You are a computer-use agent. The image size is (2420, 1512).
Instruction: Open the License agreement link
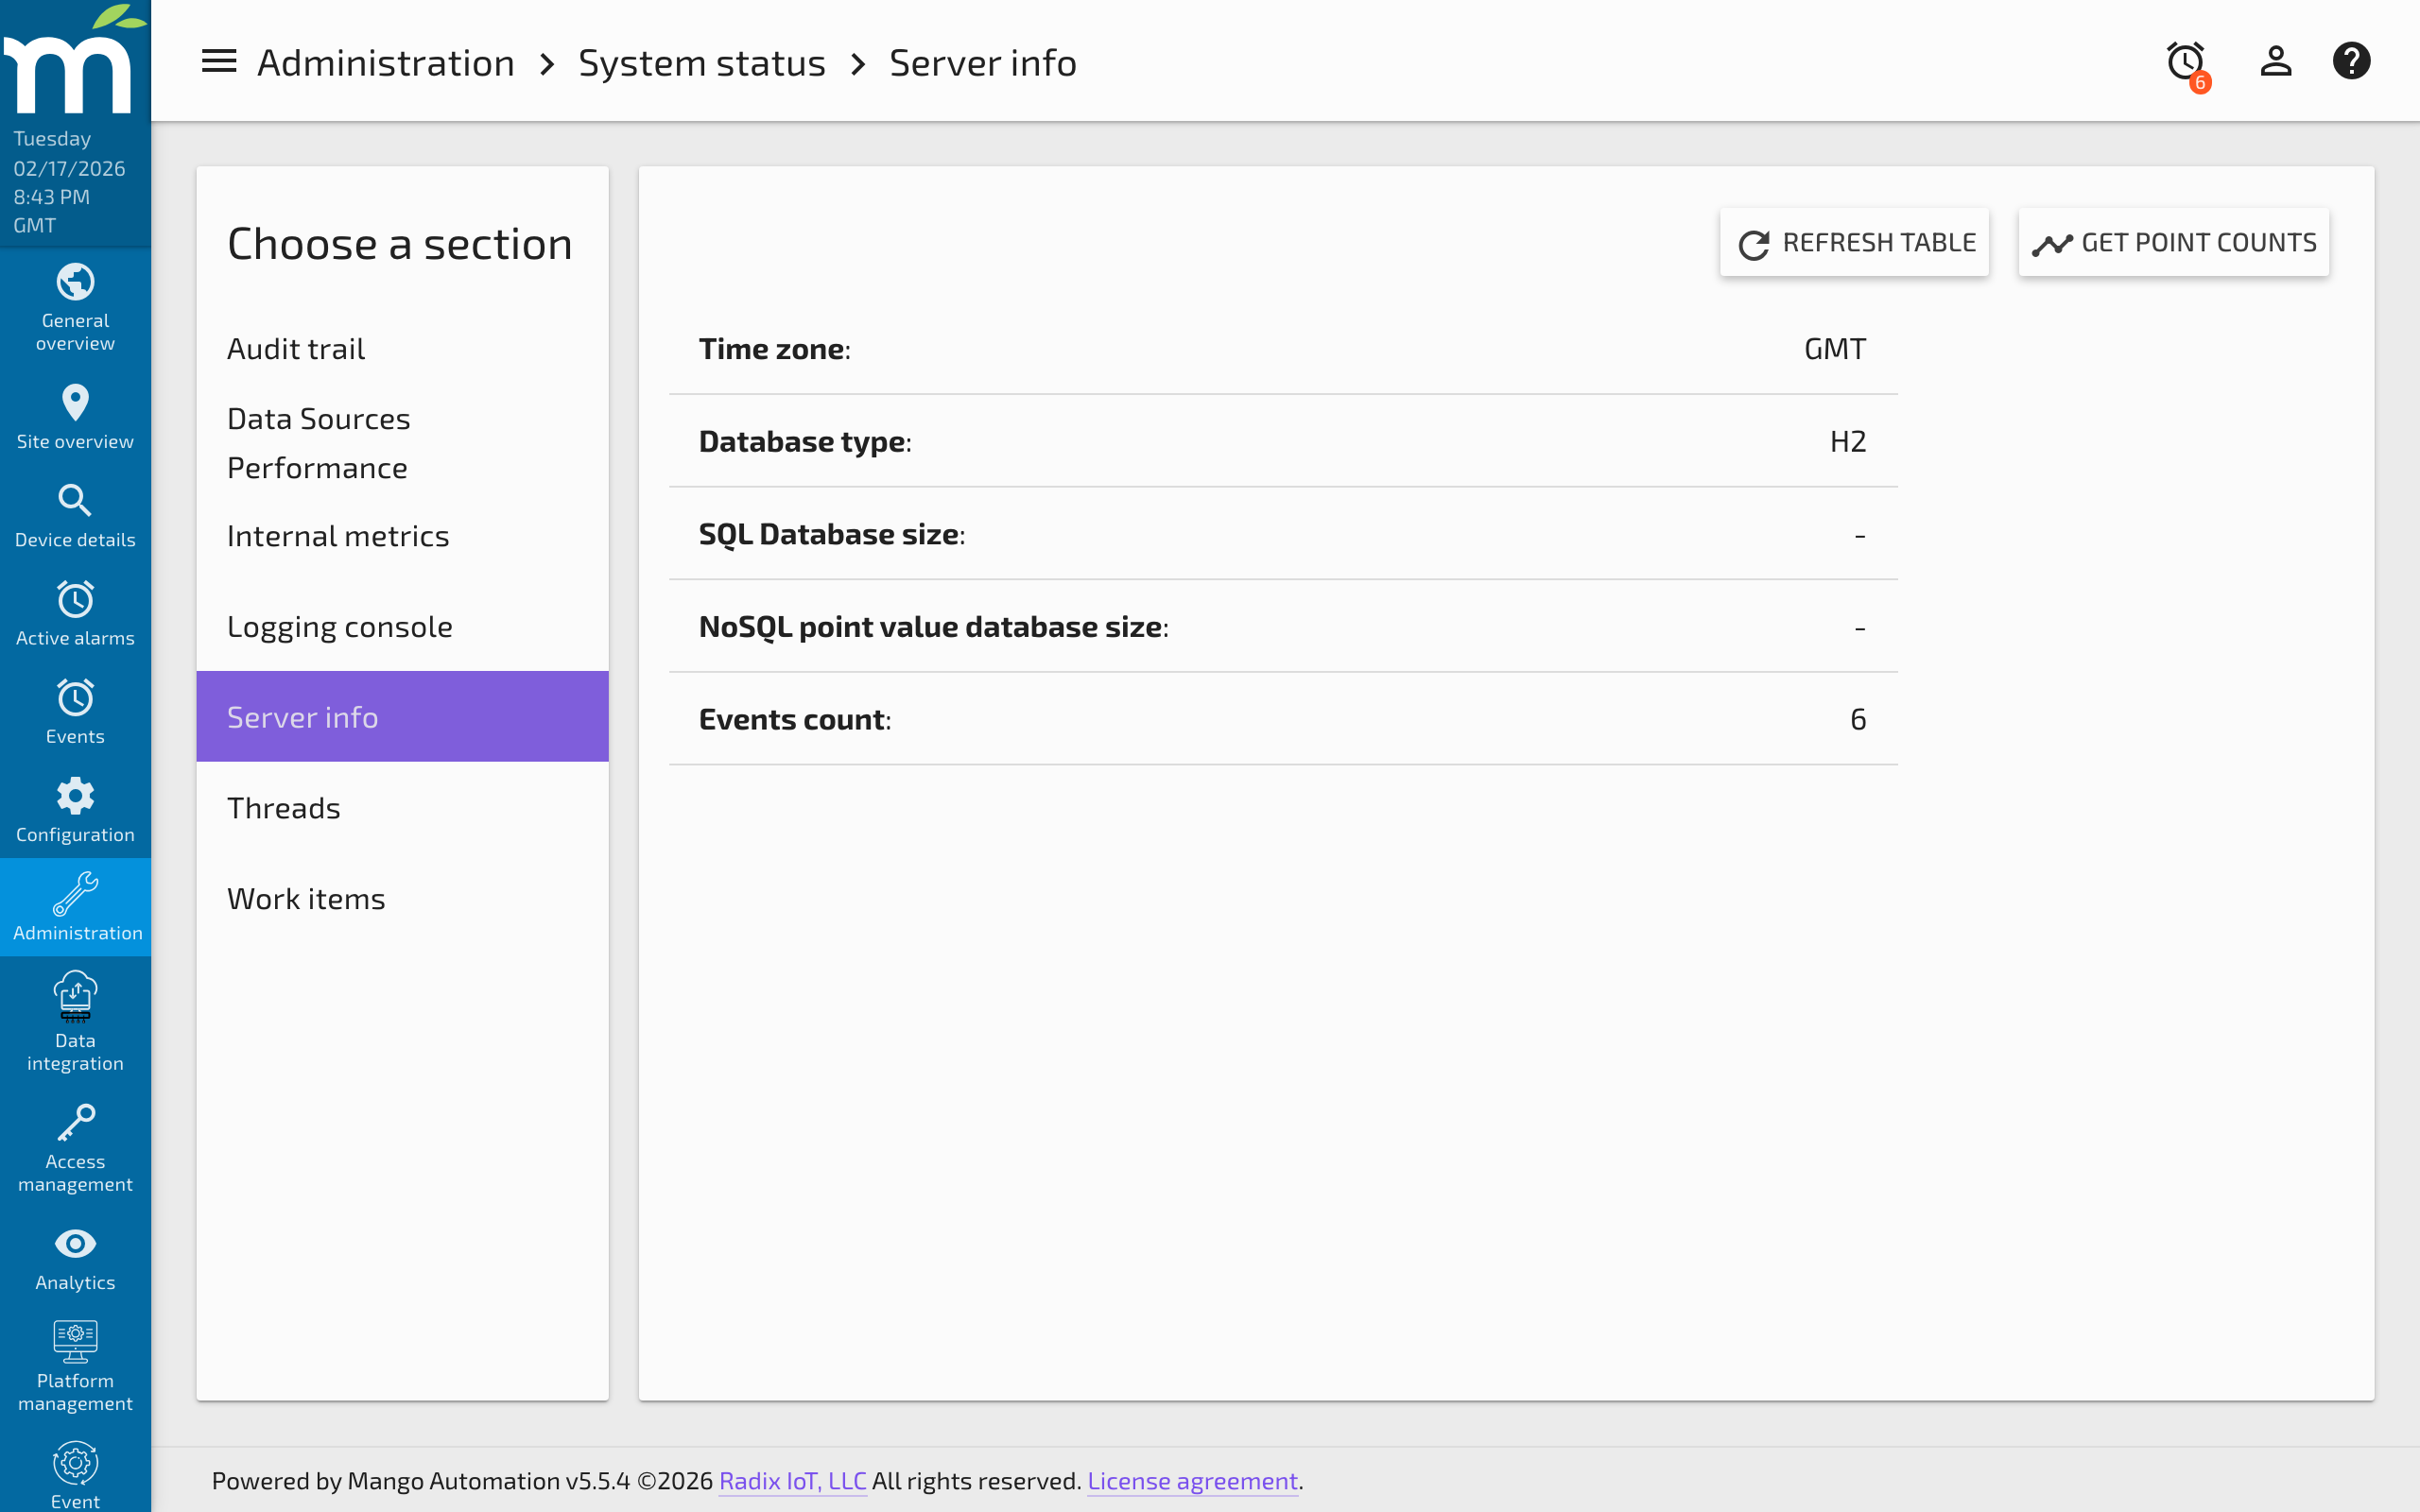(x=1192, y=1481)
